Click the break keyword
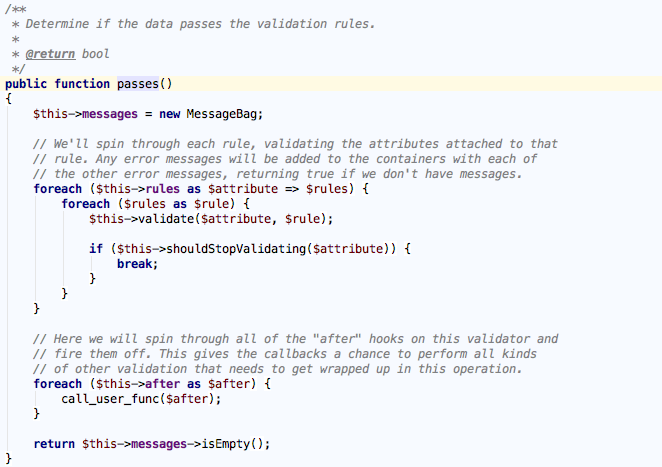The image size is (662, 467). coord(137,264)
